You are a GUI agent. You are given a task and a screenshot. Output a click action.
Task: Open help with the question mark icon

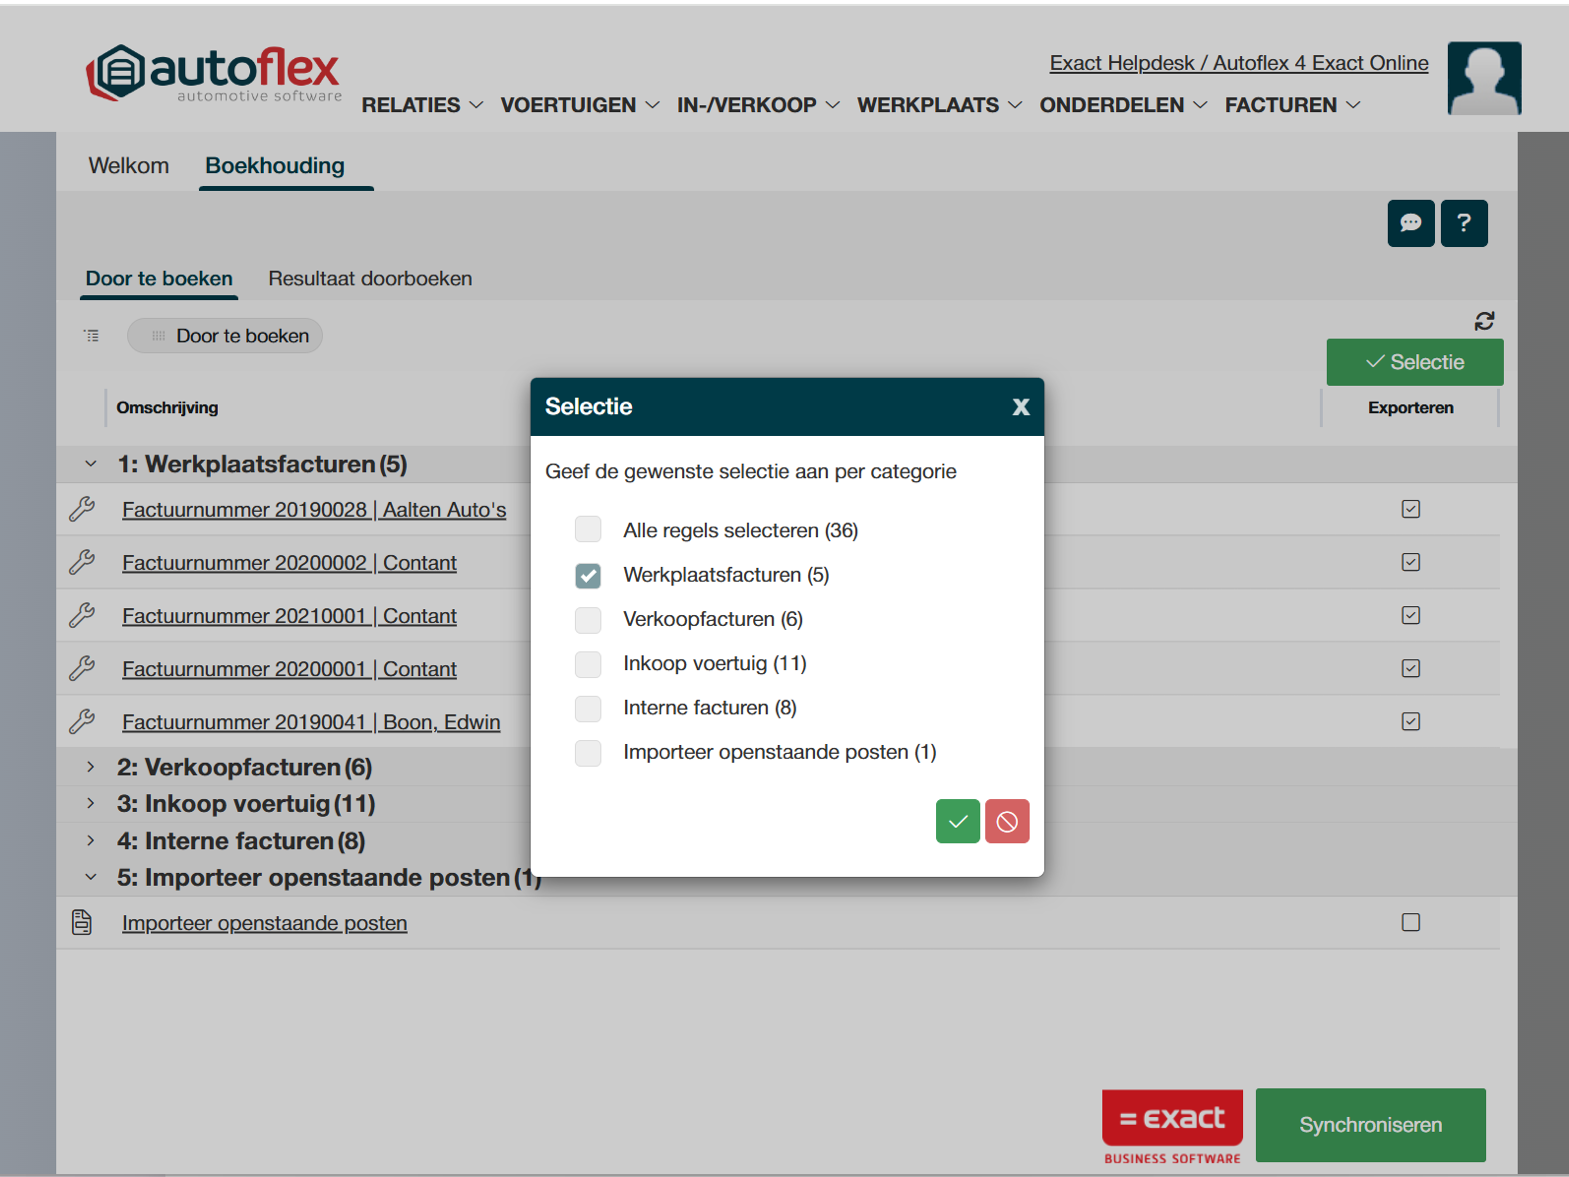click(1463, 223)
